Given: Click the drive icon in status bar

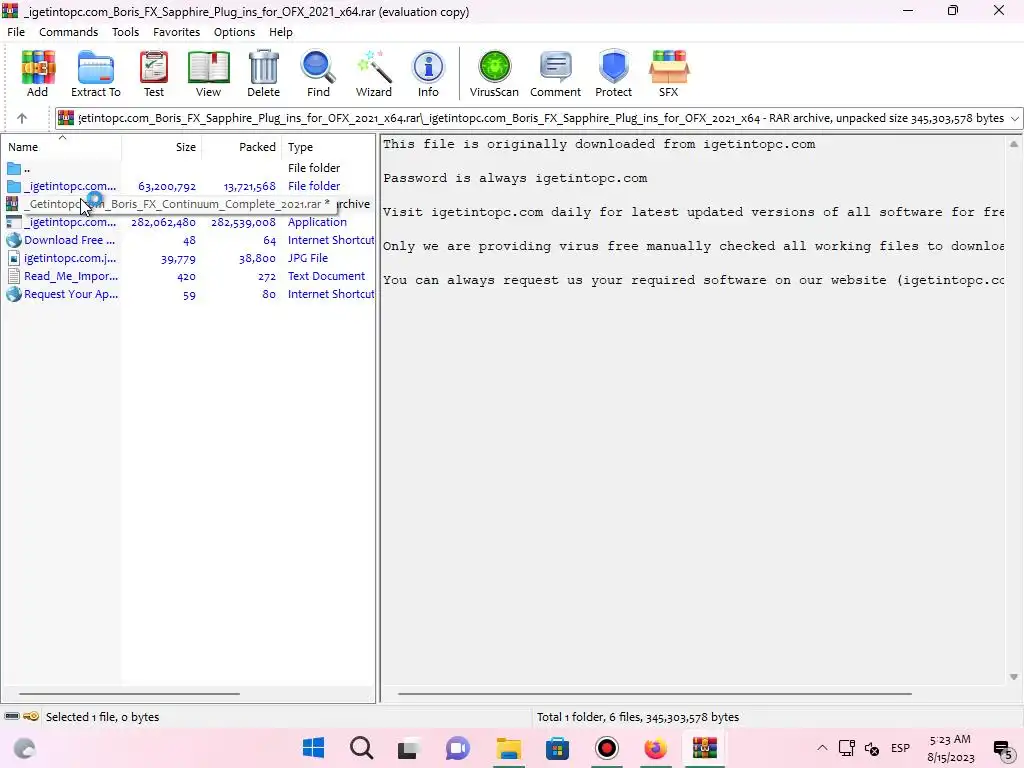Looking at the screenshot, I should (12, 716).
